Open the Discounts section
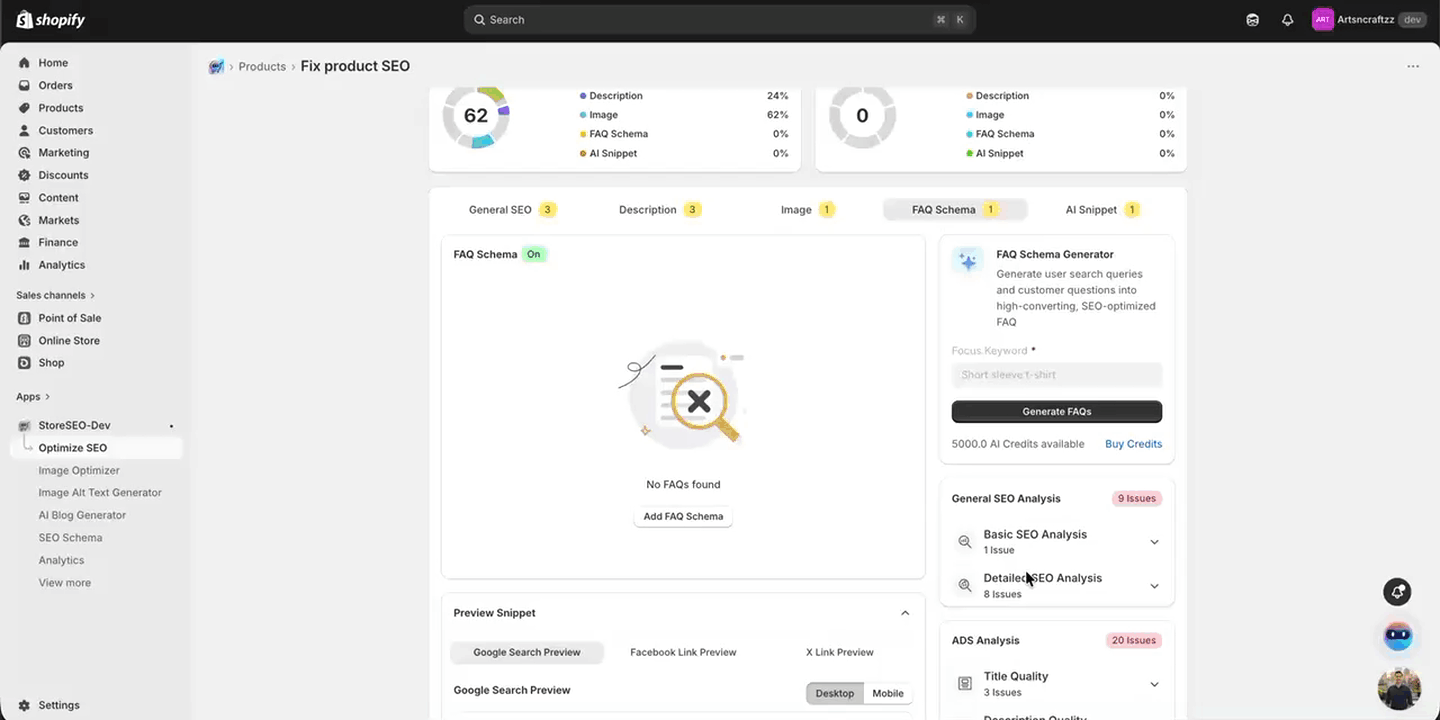The image size is (1440, 720). (62, 174)
